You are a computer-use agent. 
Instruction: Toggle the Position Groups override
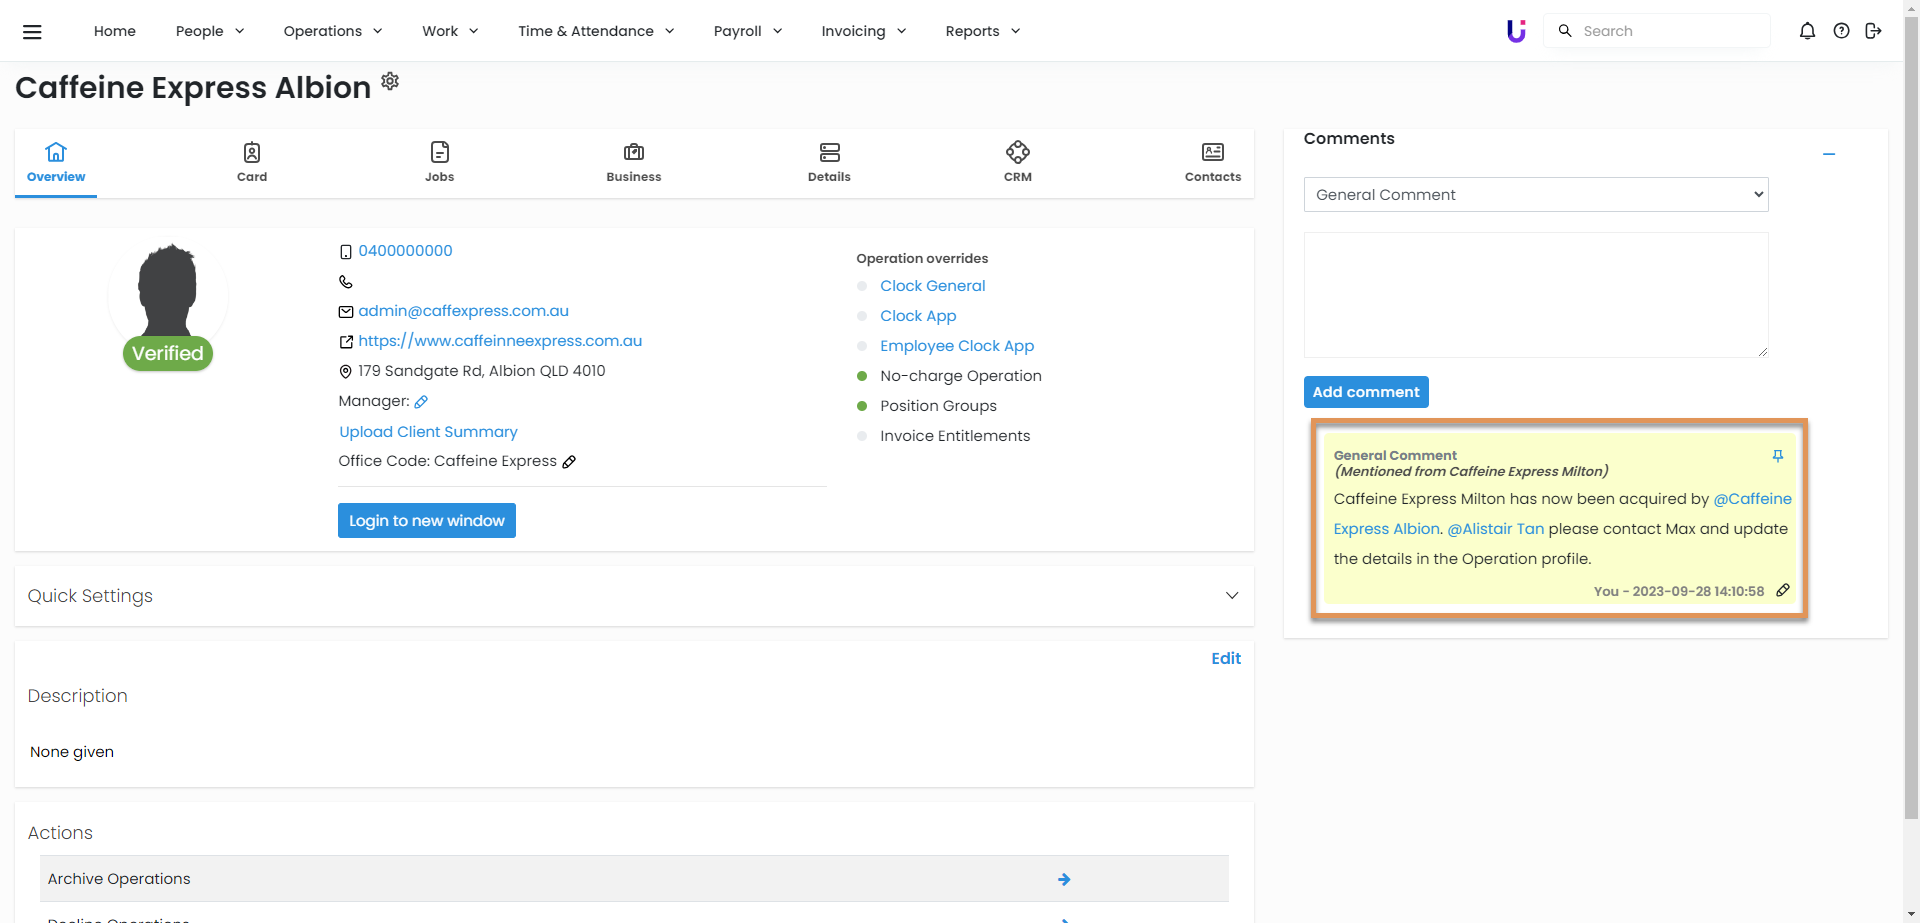click(x=862, y=406)
